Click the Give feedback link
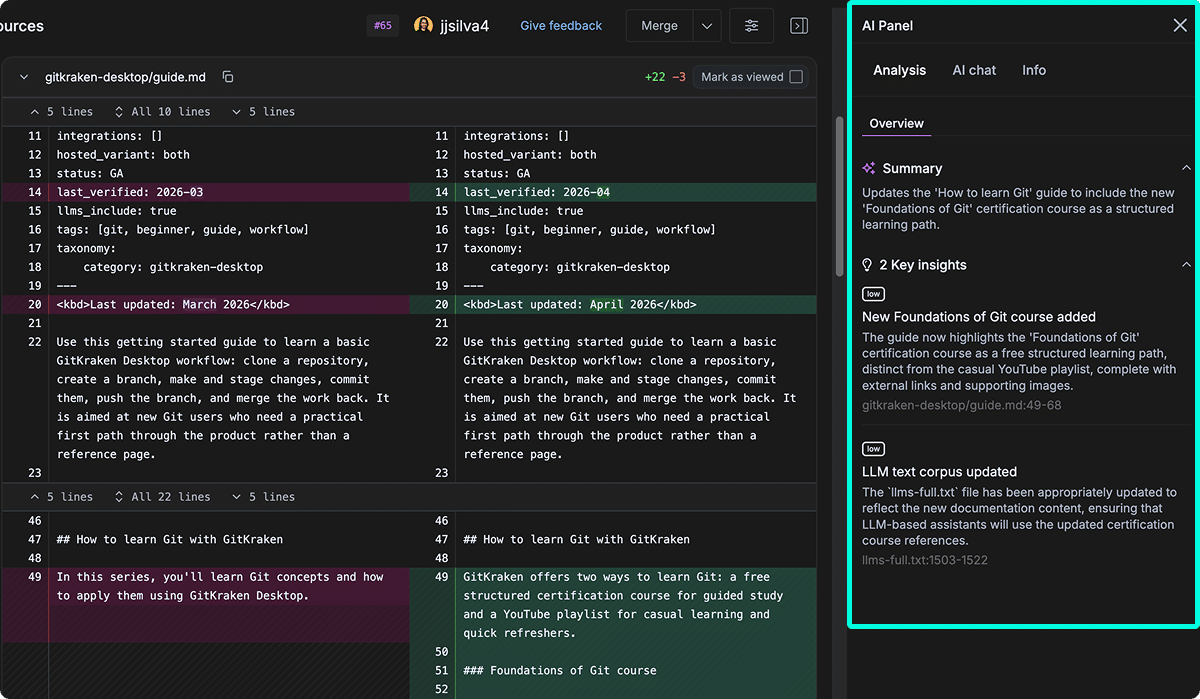The image size is (1200, 699). [x=561, y=26]
